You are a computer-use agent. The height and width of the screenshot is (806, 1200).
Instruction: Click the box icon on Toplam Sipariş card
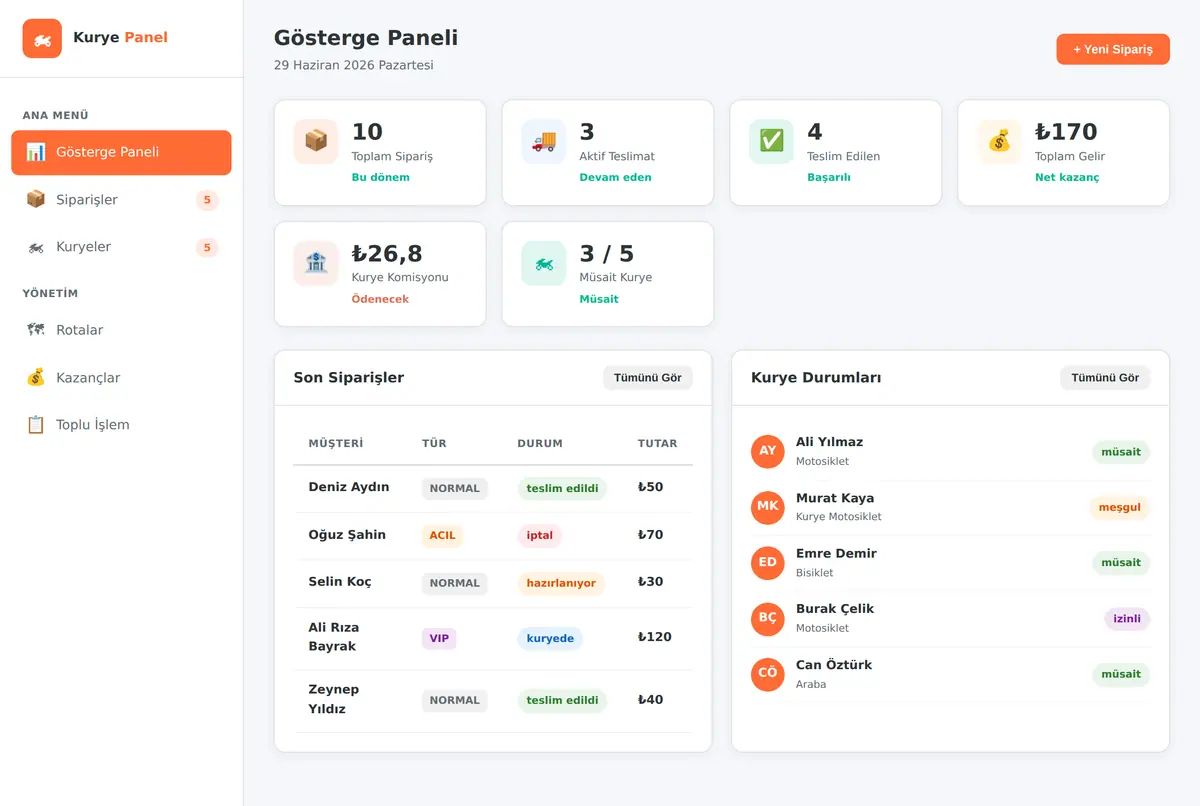pos(316,142)
